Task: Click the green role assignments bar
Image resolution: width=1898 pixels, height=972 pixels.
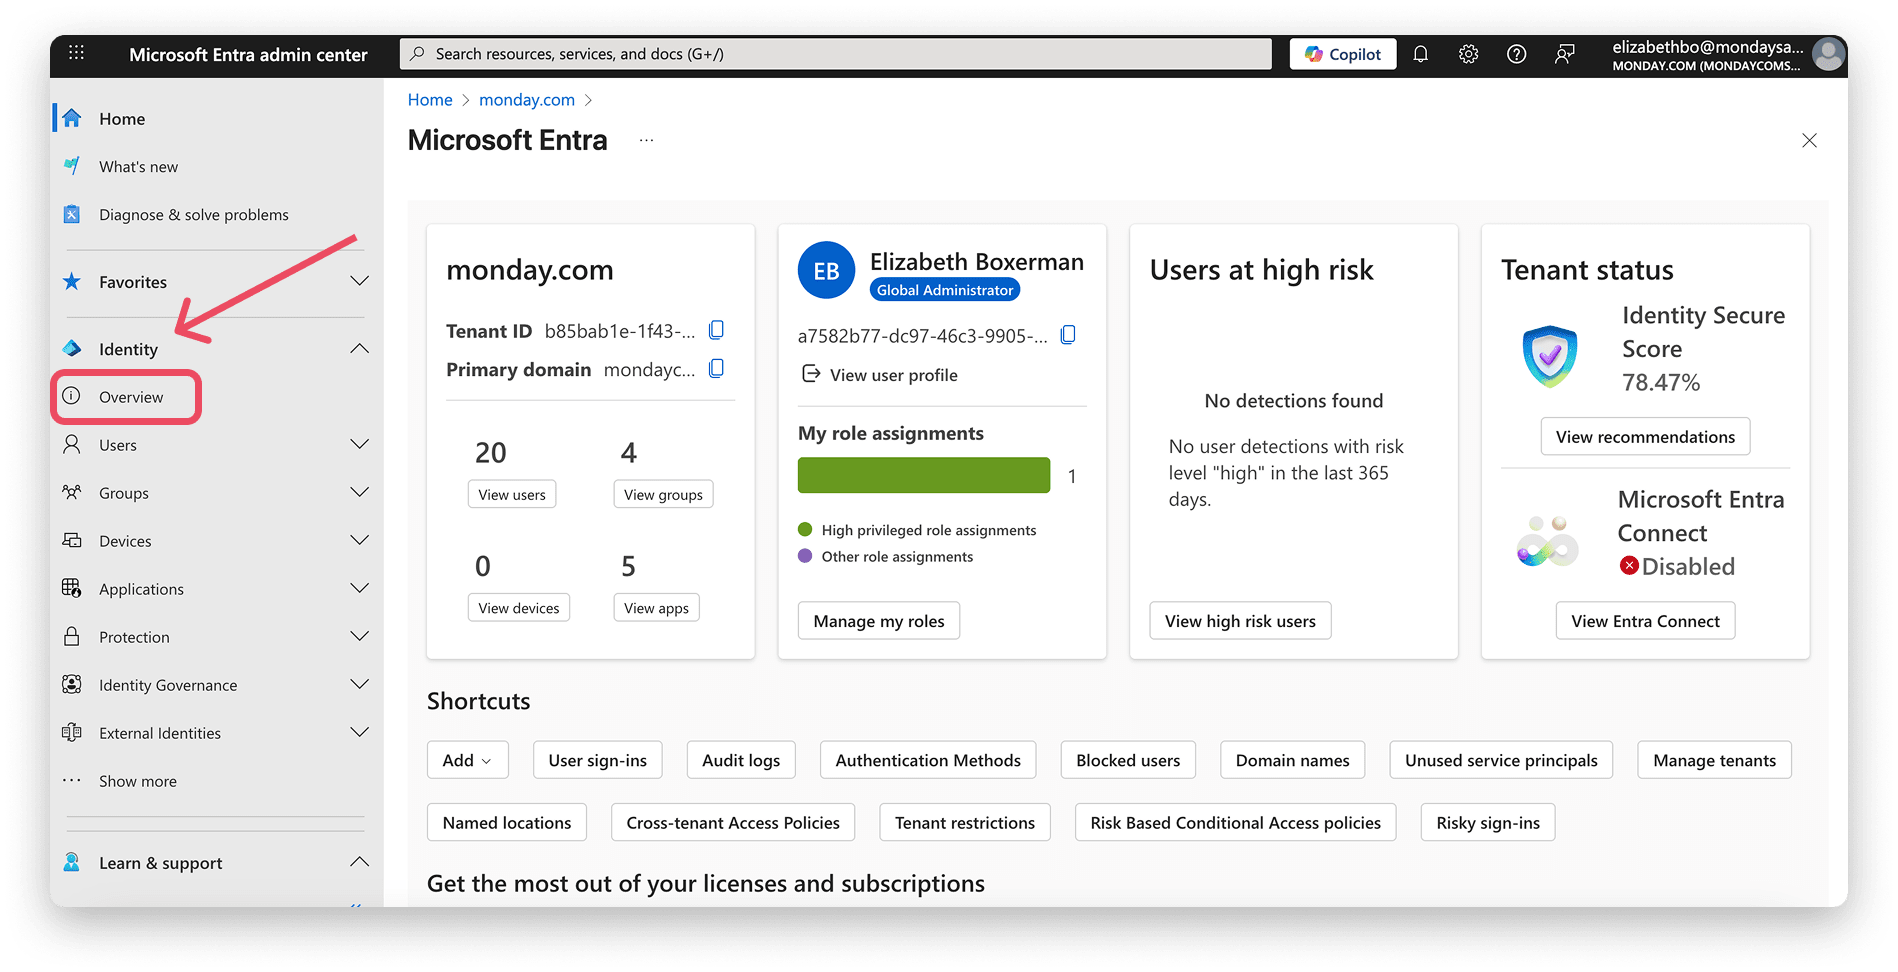Action: pos(924,475)
